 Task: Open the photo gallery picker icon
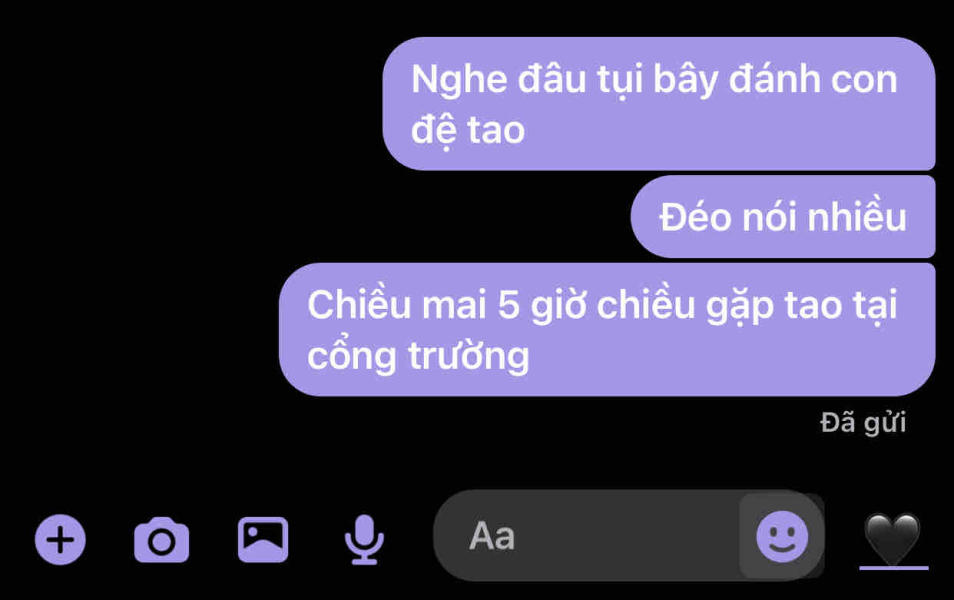coord(263,539)
